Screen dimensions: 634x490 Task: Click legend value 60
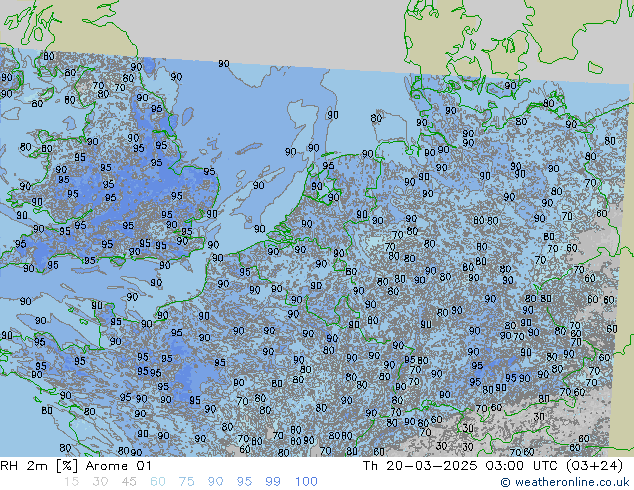158,482
